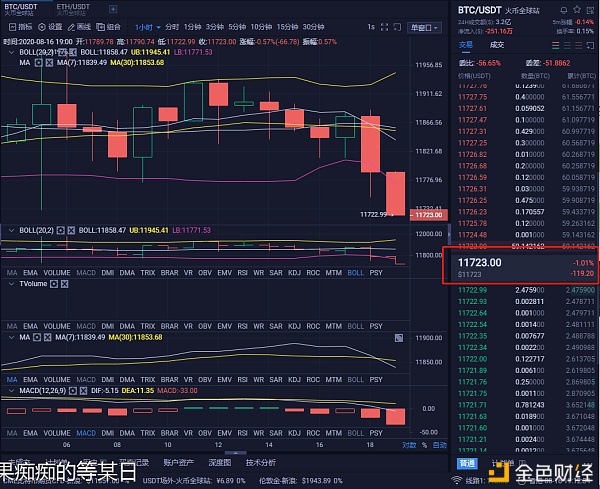The height and width of the screenshot is (489, 600).
Task: Set 1s refresh rate
Action: click(x=371, y=27)
